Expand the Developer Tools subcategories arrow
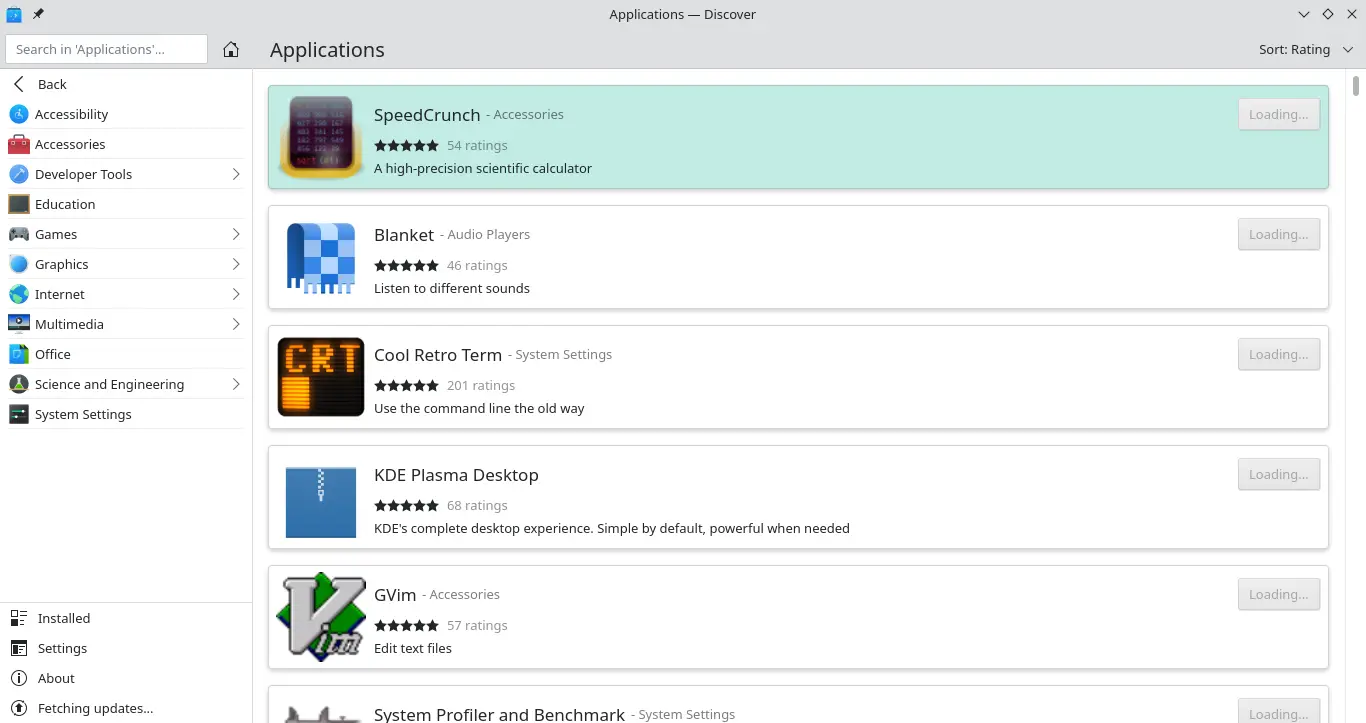The image size is (1366, 723). (236, 174)
